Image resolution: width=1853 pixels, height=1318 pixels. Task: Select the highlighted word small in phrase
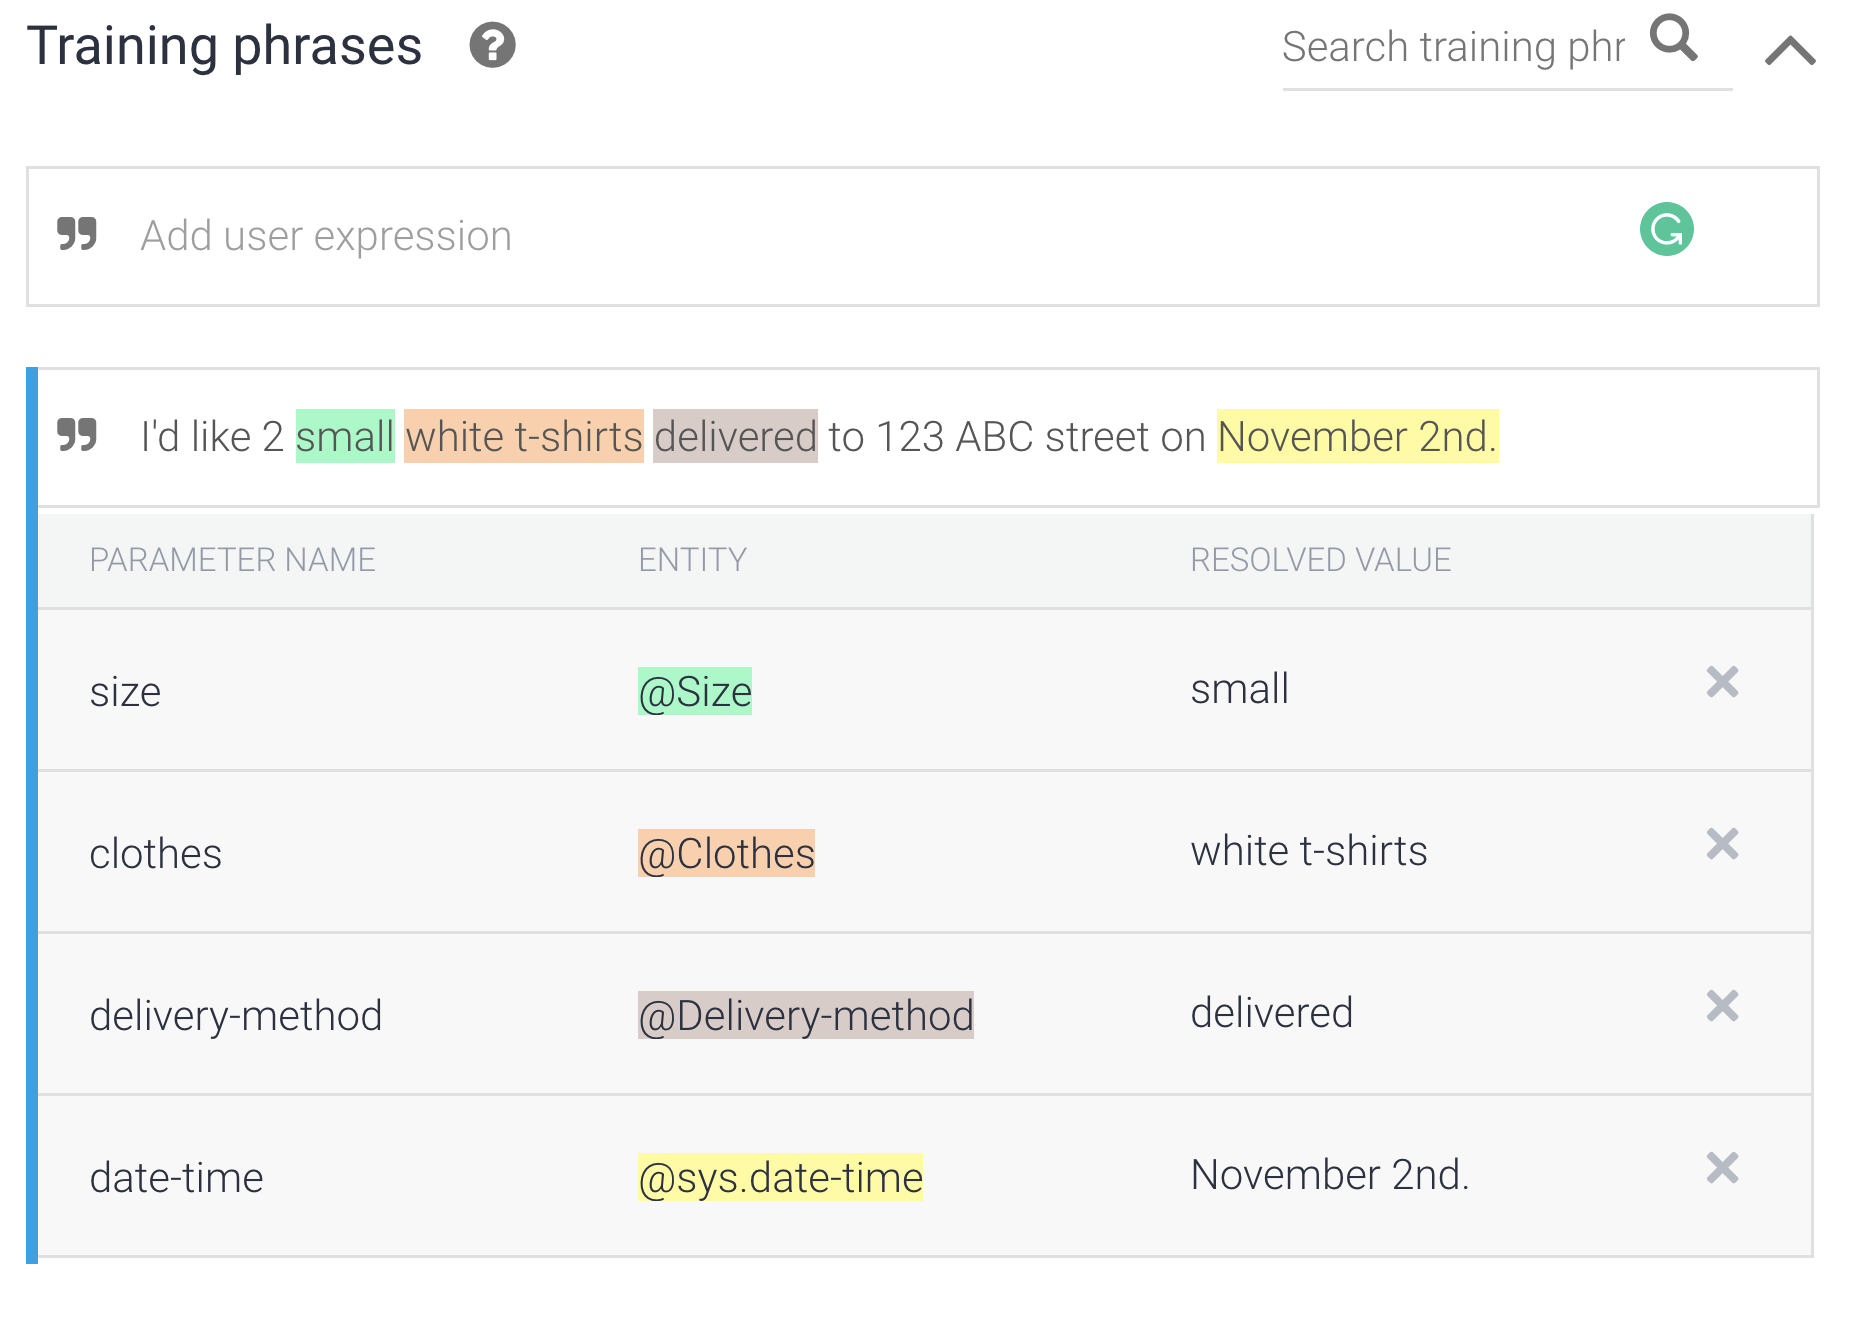coord(345,437)
